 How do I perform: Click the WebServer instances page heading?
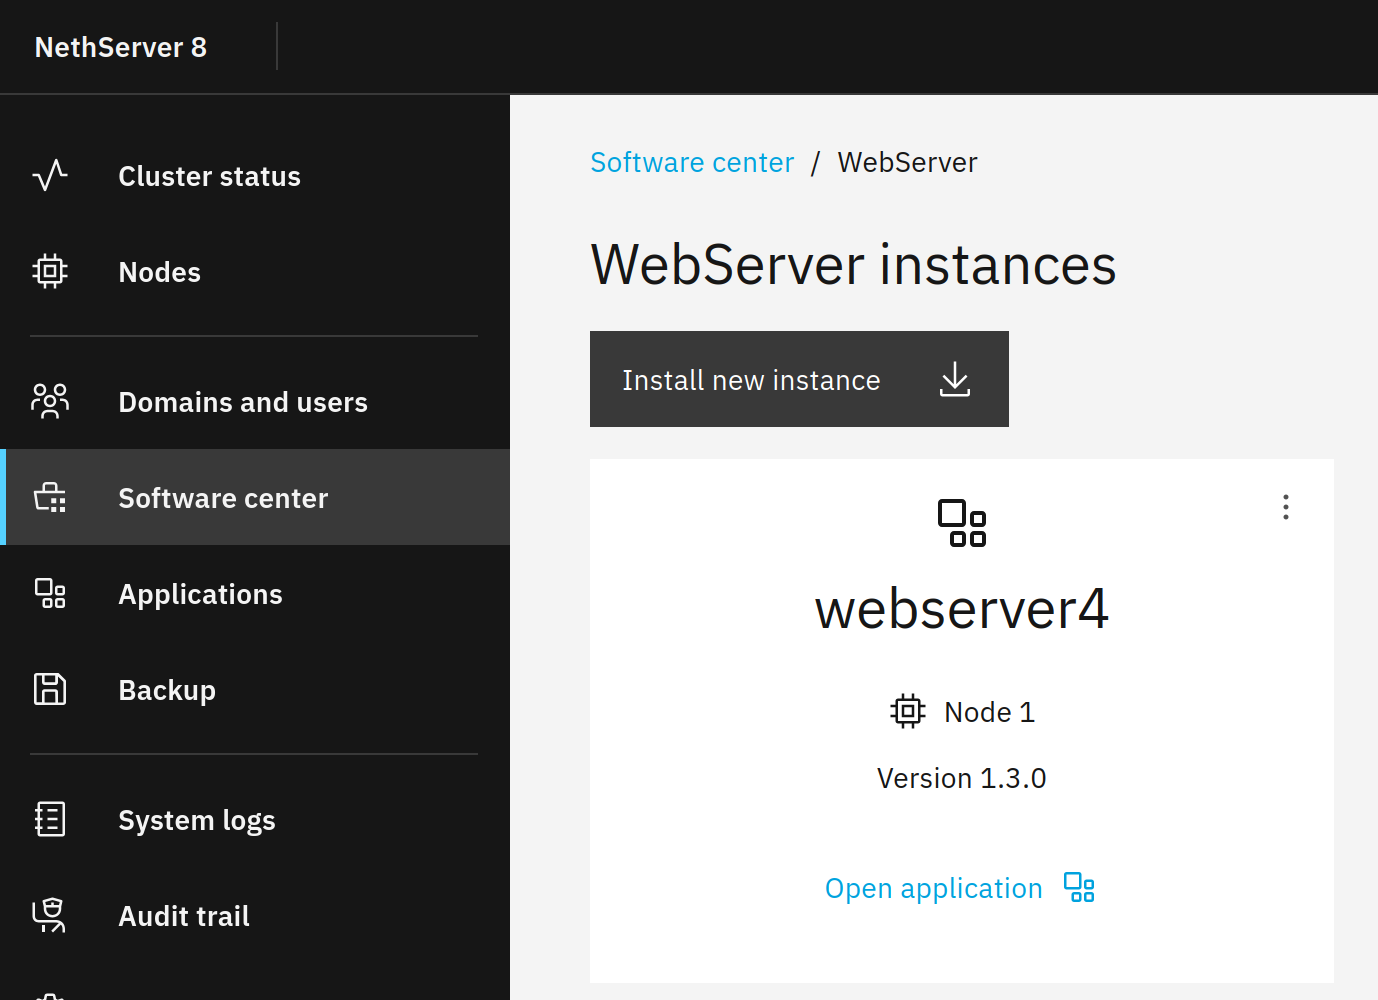[x=853, y=265]
